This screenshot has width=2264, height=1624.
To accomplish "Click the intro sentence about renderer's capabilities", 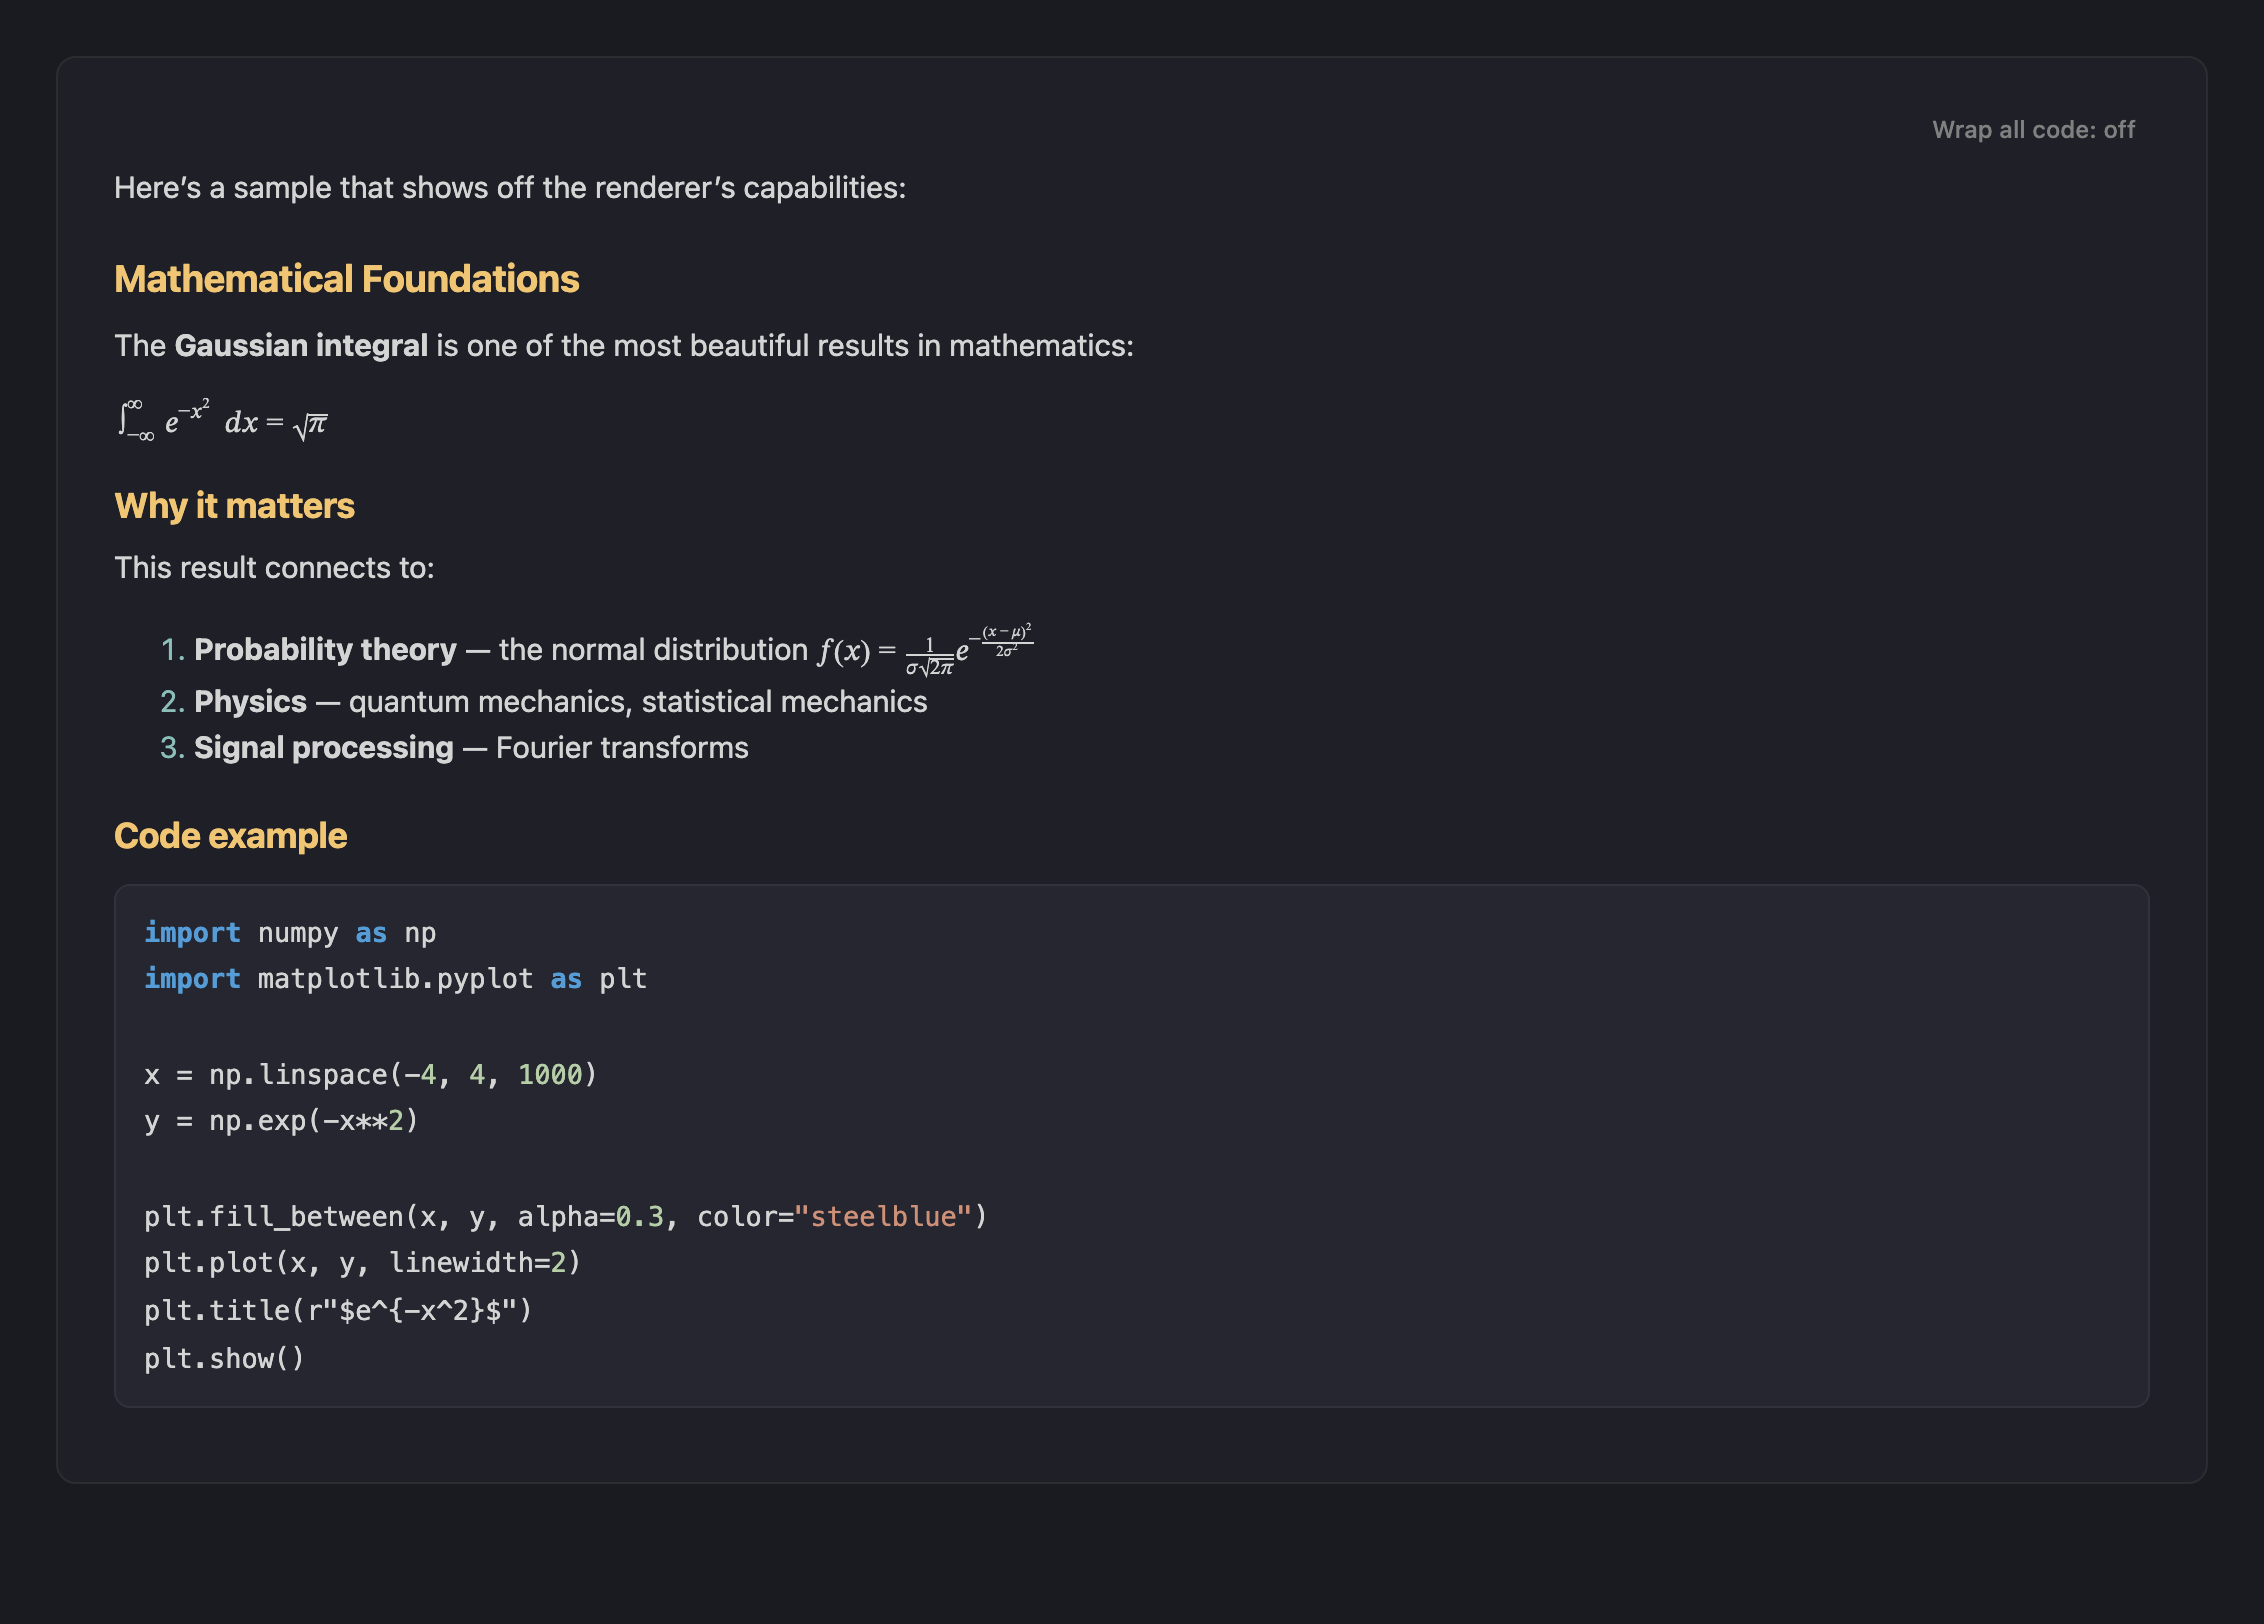I will pyautogui.click(x=510, y=188).
